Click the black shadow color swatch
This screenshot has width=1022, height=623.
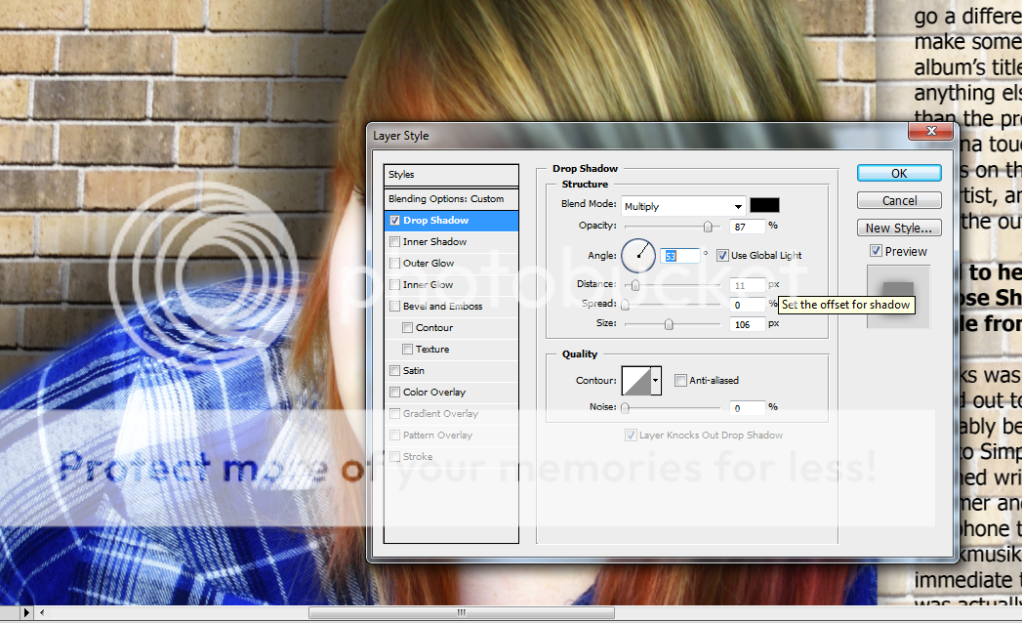tap(764, 206)
